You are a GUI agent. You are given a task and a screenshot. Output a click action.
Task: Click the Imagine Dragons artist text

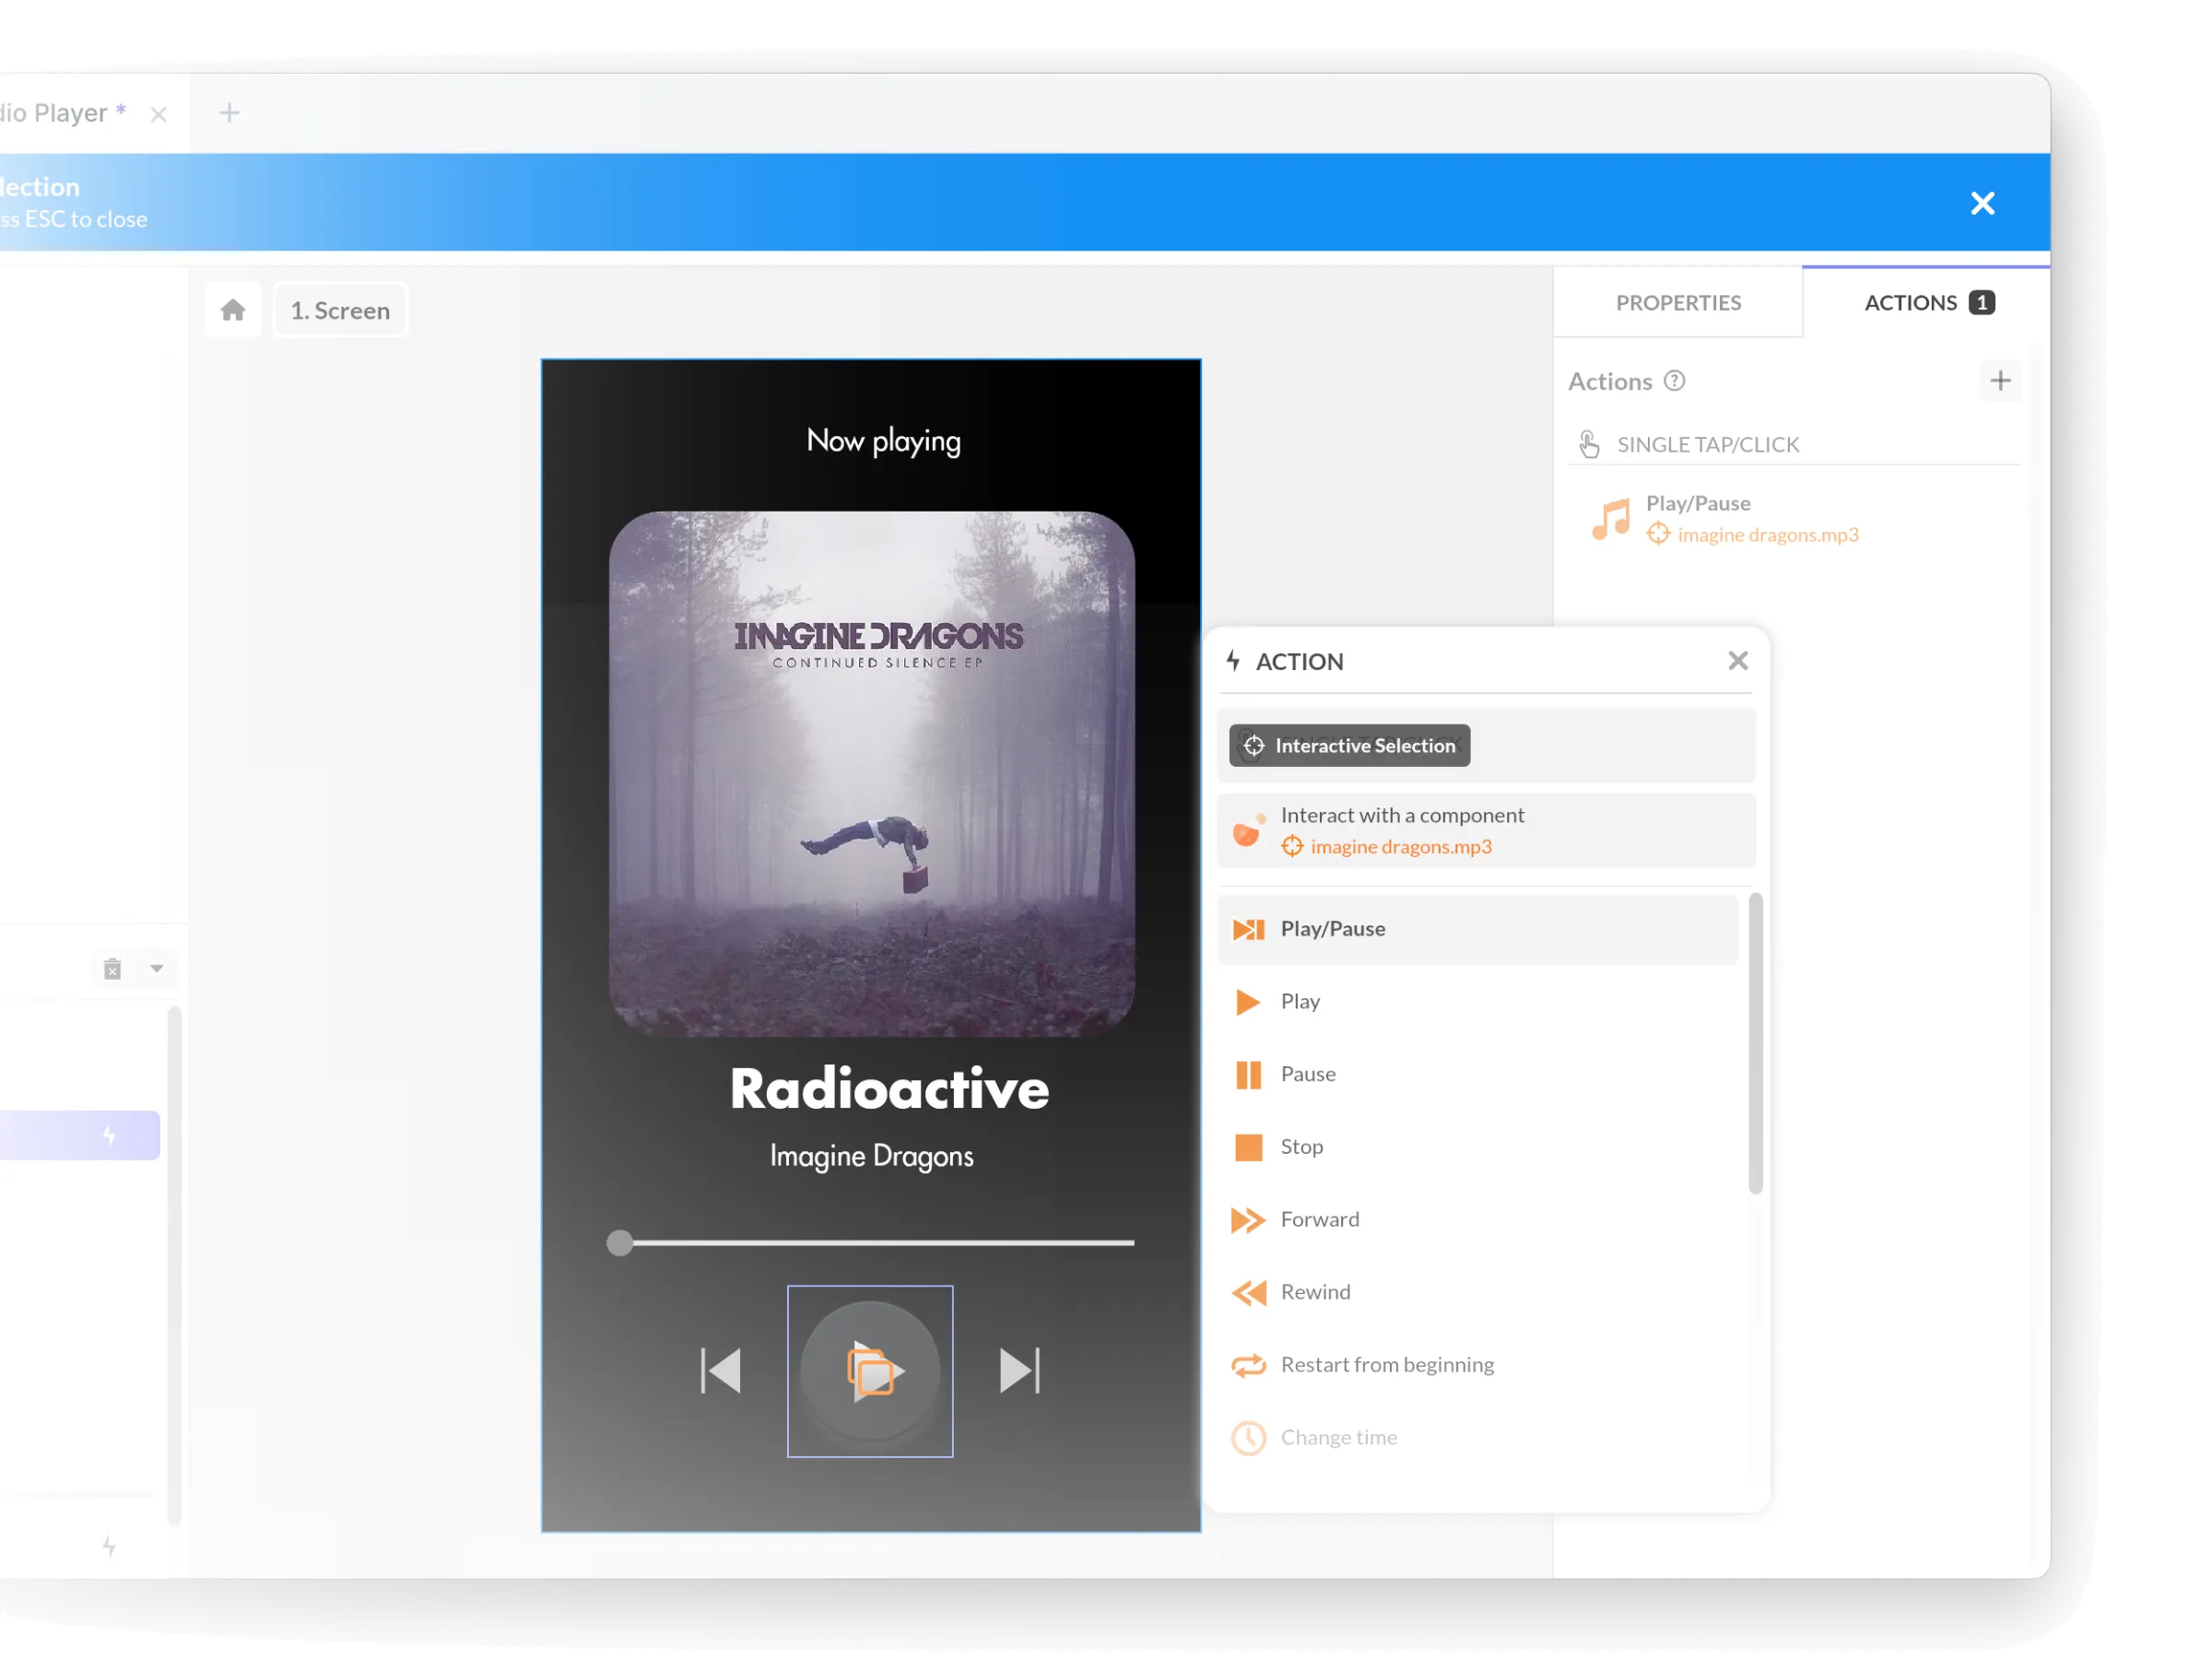871,1157
